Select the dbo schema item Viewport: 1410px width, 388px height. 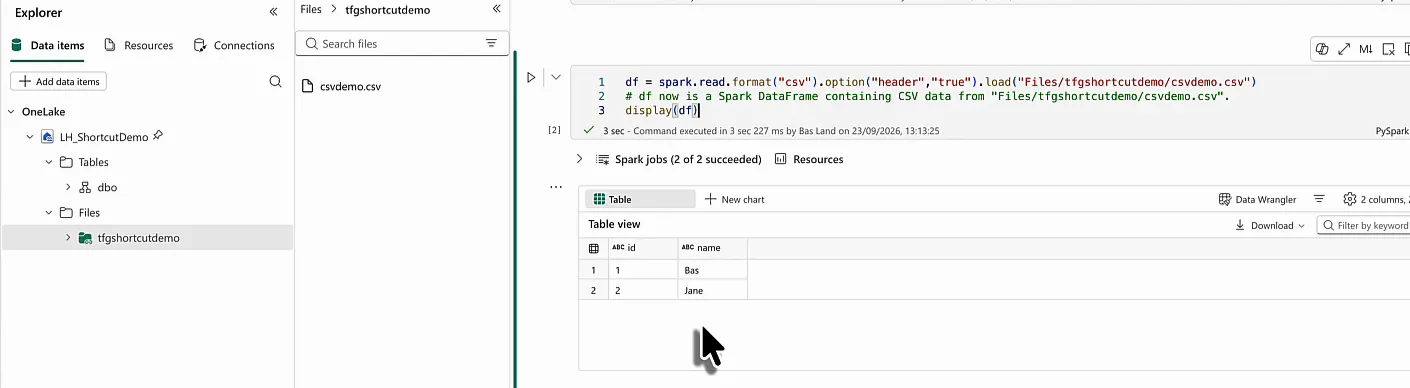(x=98, y=187)
